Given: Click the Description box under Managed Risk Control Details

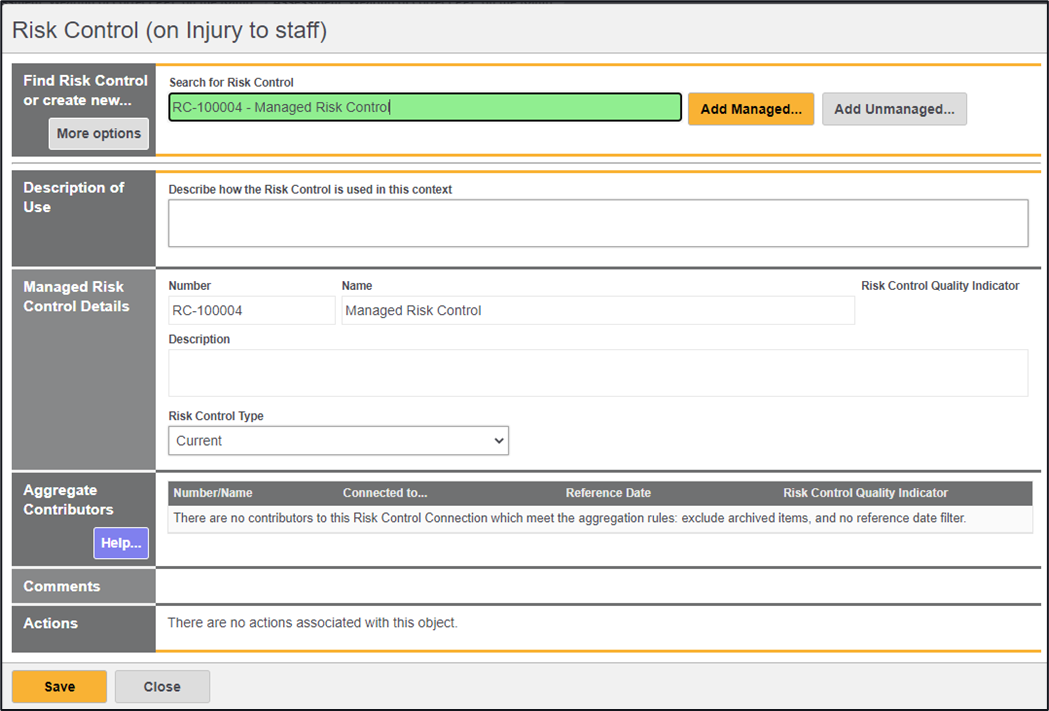Looking at the screenshot, I should pyautogui.click(x=597, y=373).
